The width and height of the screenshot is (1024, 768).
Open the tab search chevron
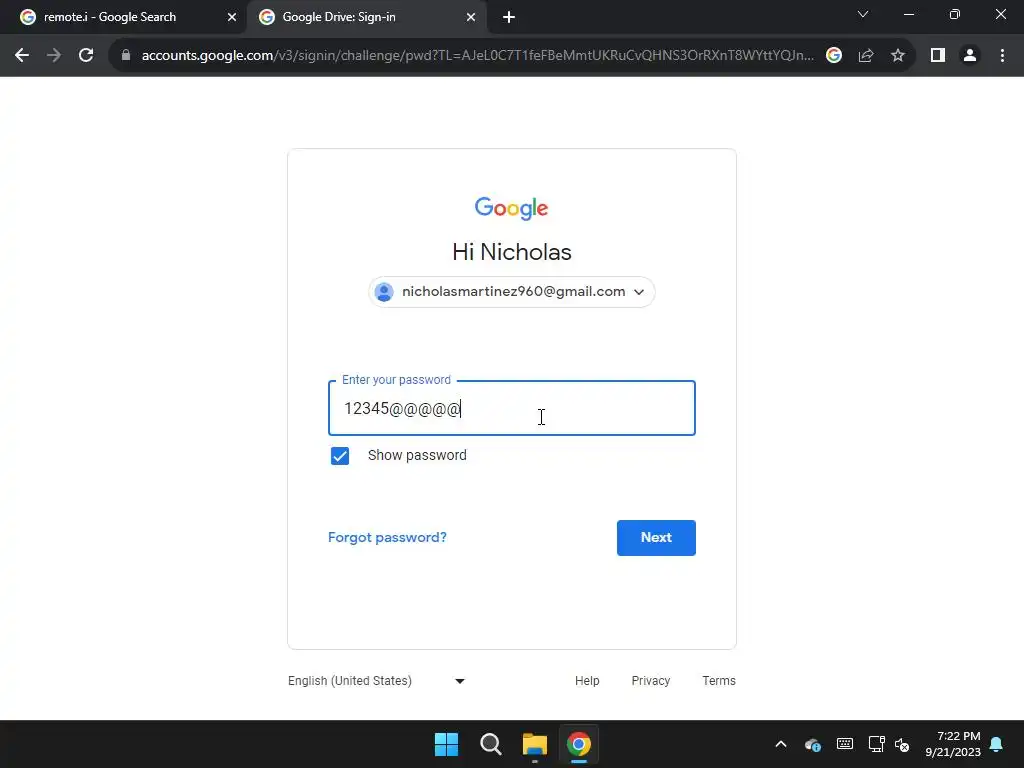(863, 14)
